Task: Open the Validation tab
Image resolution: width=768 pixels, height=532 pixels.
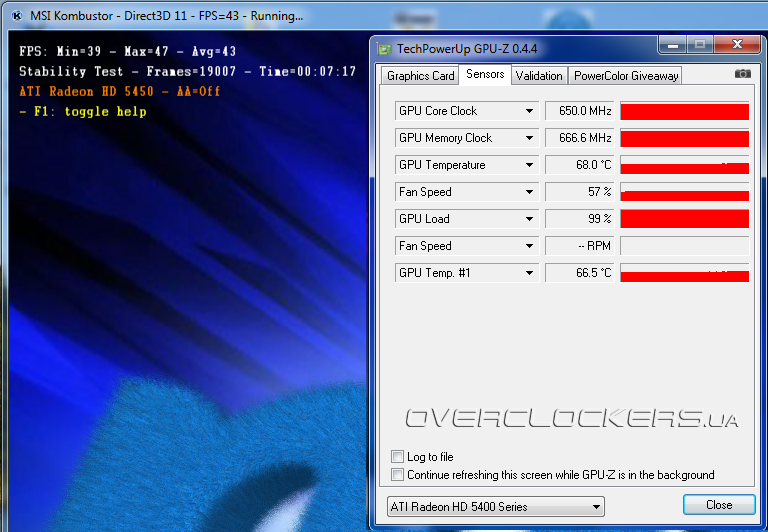Action: 539,76
